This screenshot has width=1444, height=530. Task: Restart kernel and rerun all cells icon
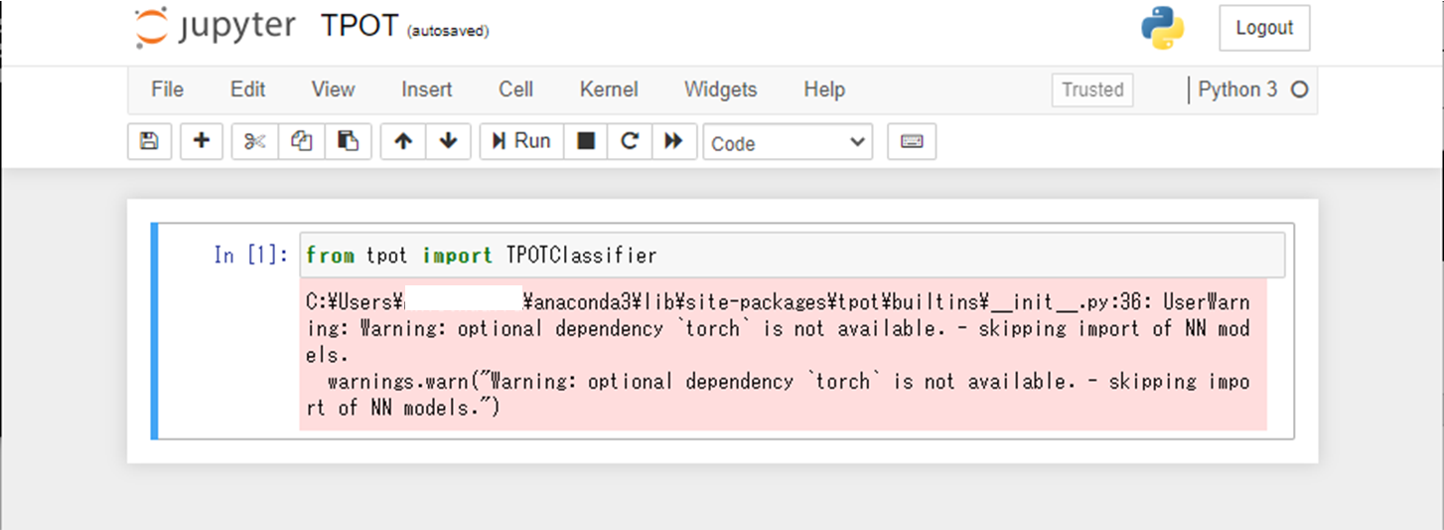(674, 142)
